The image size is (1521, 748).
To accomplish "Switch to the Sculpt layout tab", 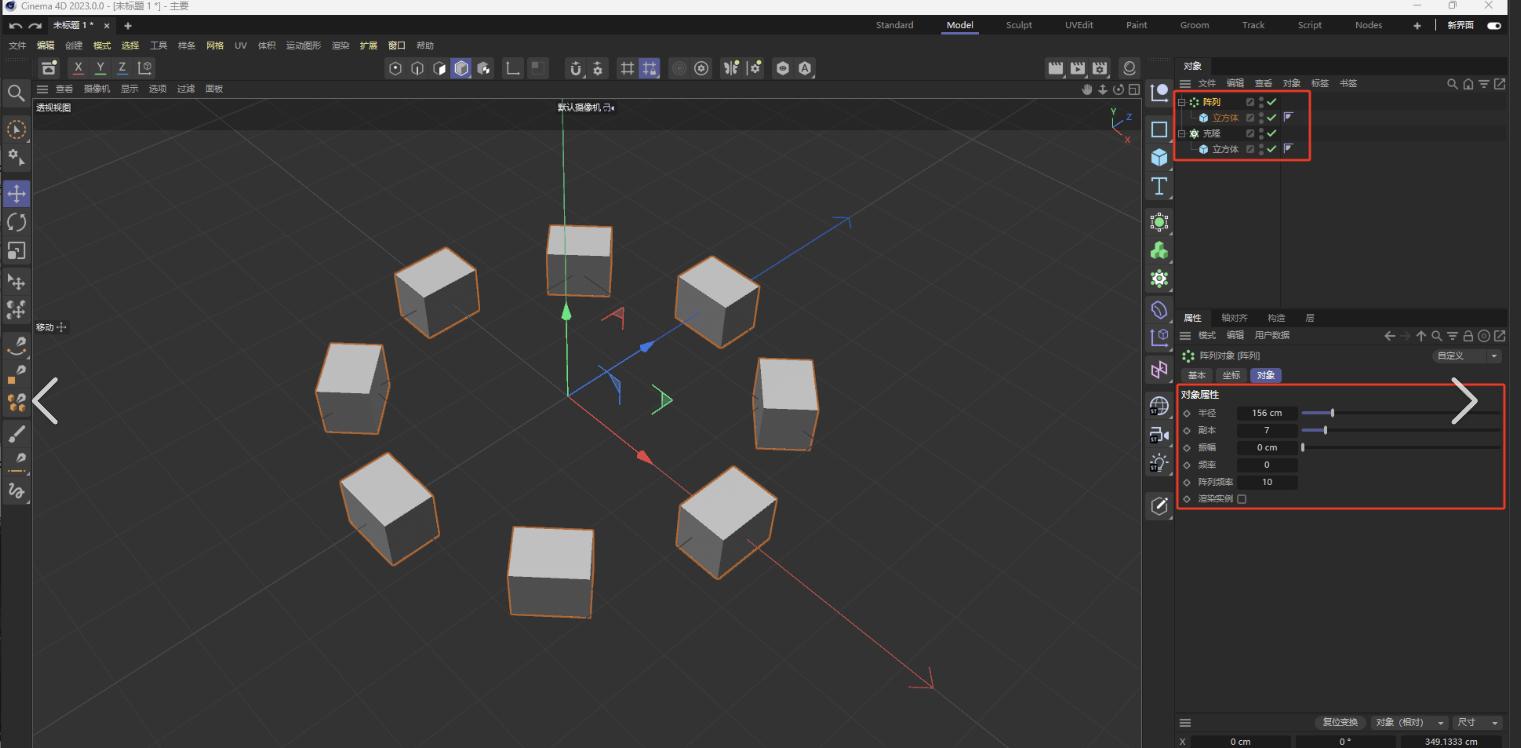I will 1018,26.
